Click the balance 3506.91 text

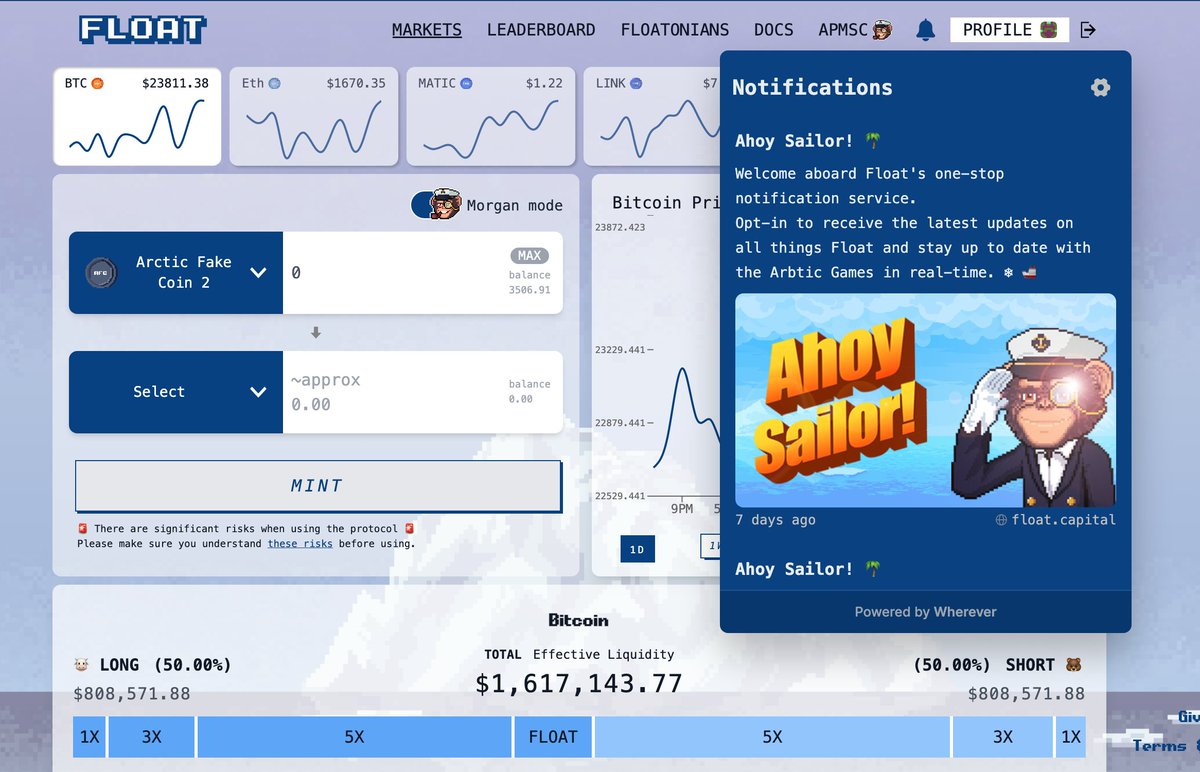530,283
